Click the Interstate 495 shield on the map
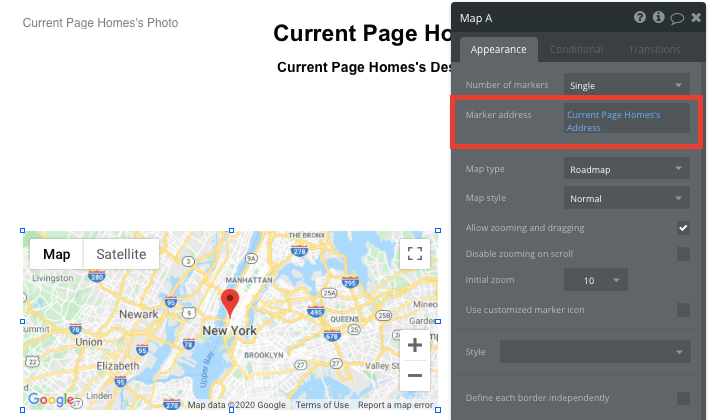The height and width of the screenshot is (420, 709). point(316,311)
